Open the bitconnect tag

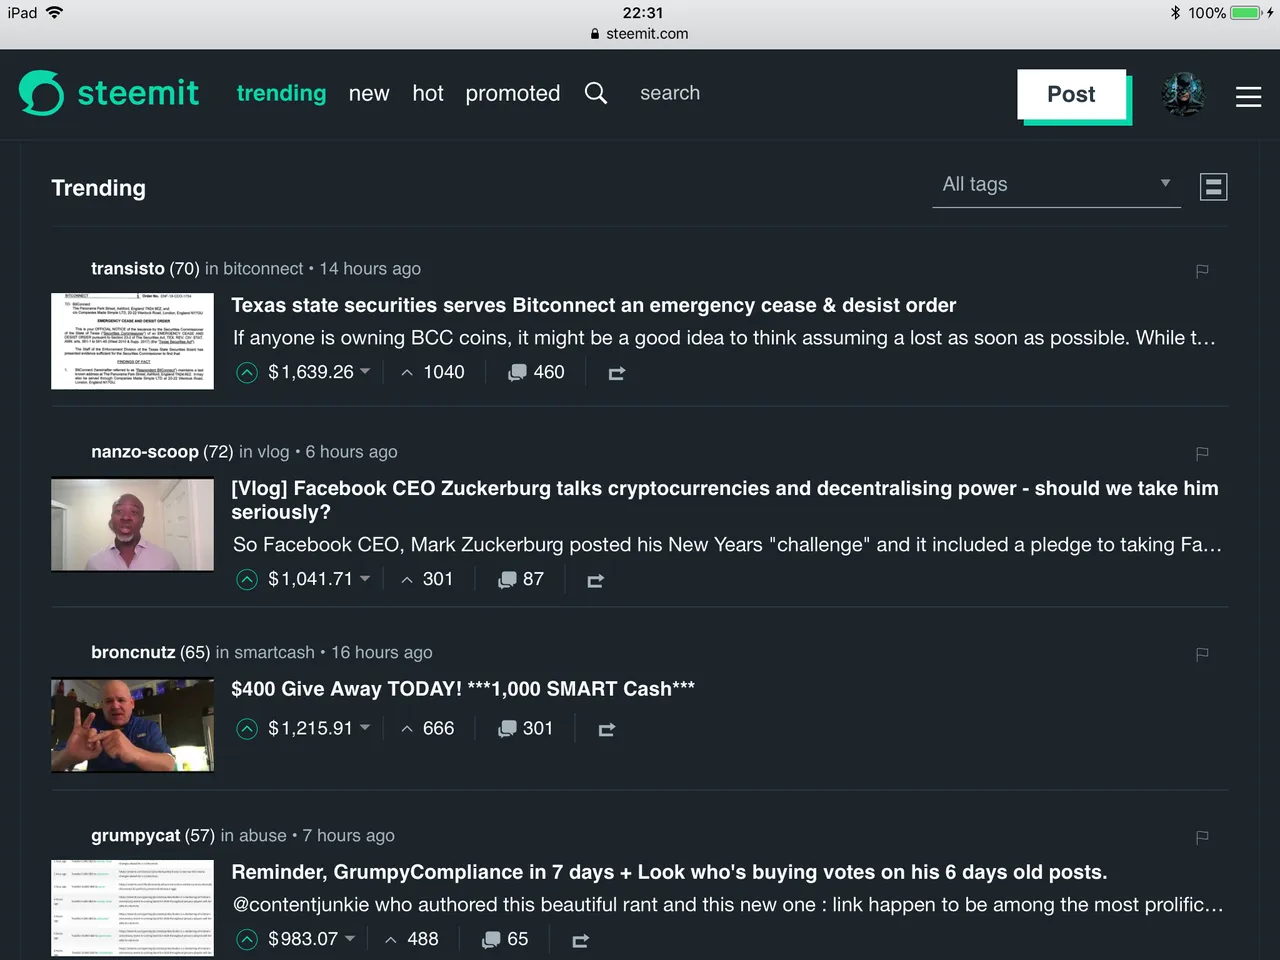[263, 268]
